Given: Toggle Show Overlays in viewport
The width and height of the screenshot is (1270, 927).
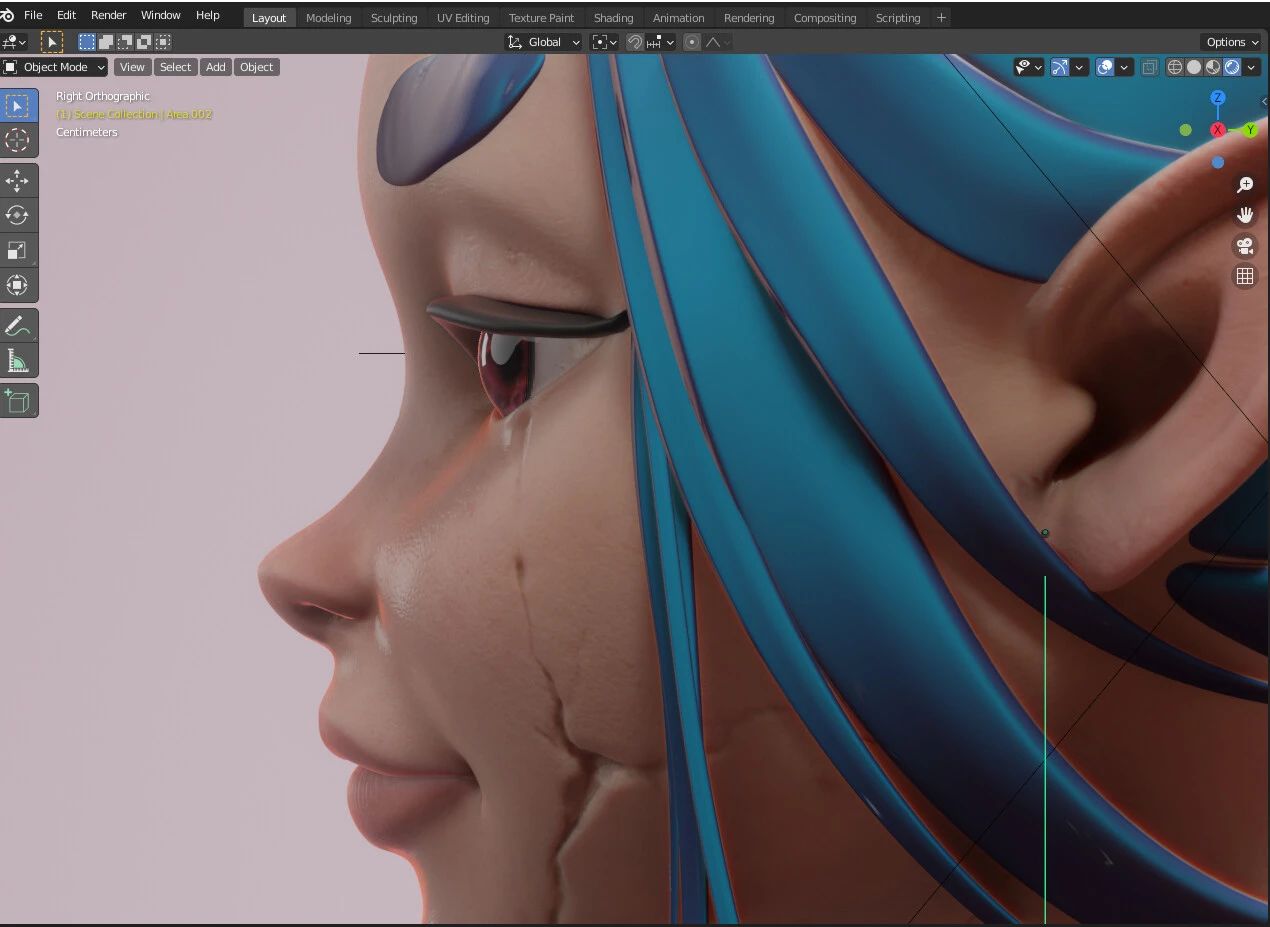Looking at the screenshot, I should [x=1105, y=67].
